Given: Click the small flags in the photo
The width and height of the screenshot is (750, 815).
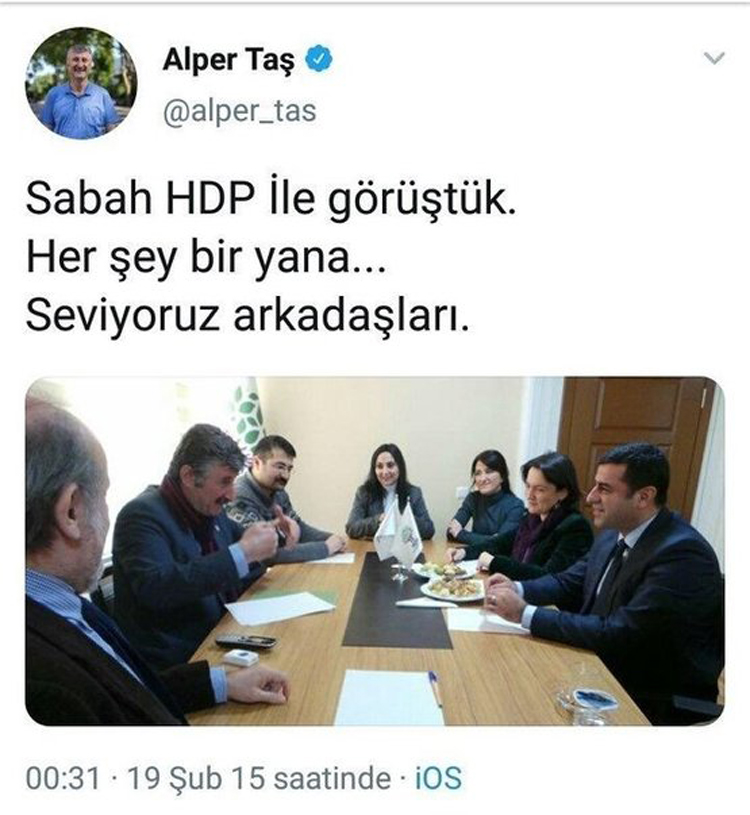Looking at the screenshot, I should (x=398, y=531).
